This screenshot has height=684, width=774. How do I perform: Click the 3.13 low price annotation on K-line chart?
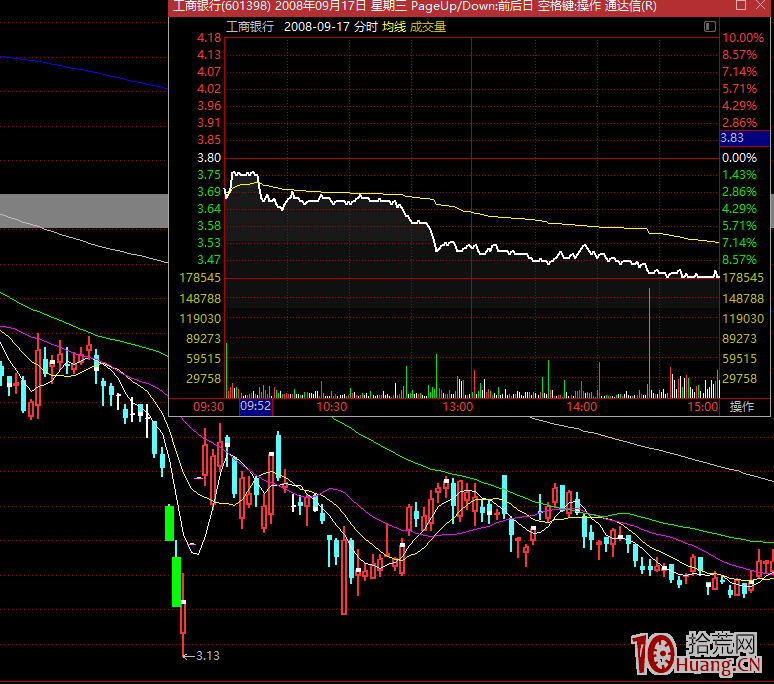(x=207, y=656)
